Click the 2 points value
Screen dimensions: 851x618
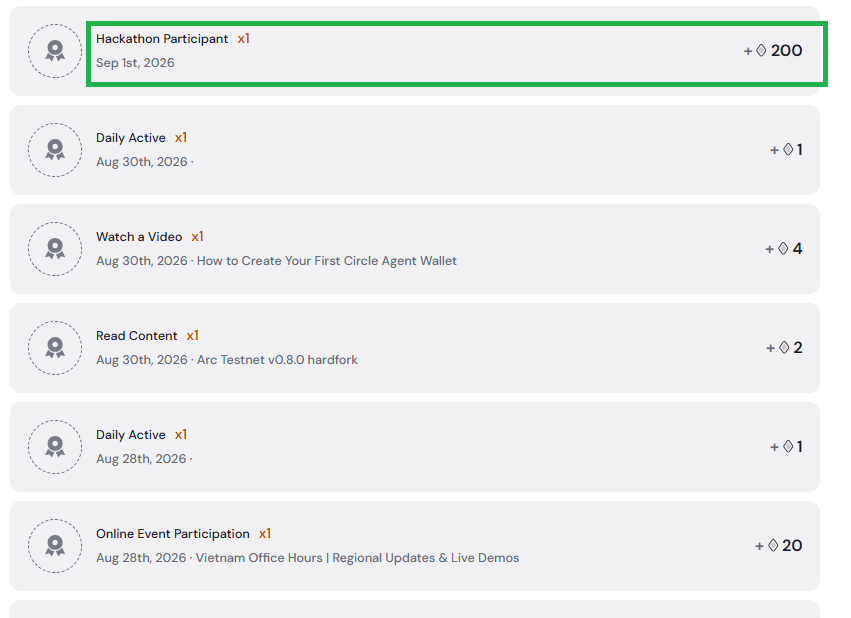click(x=798, y=347)
